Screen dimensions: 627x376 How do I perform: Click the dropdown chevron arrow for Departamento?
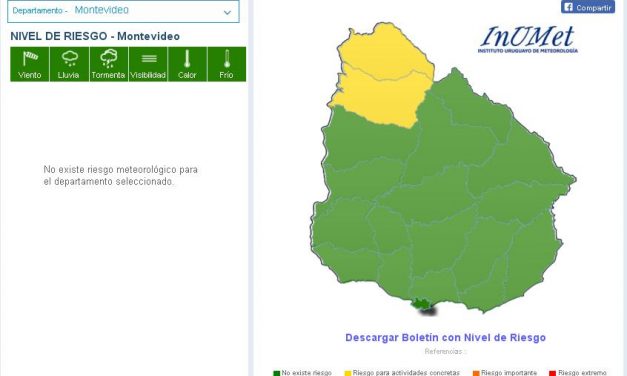coord(227,12)
